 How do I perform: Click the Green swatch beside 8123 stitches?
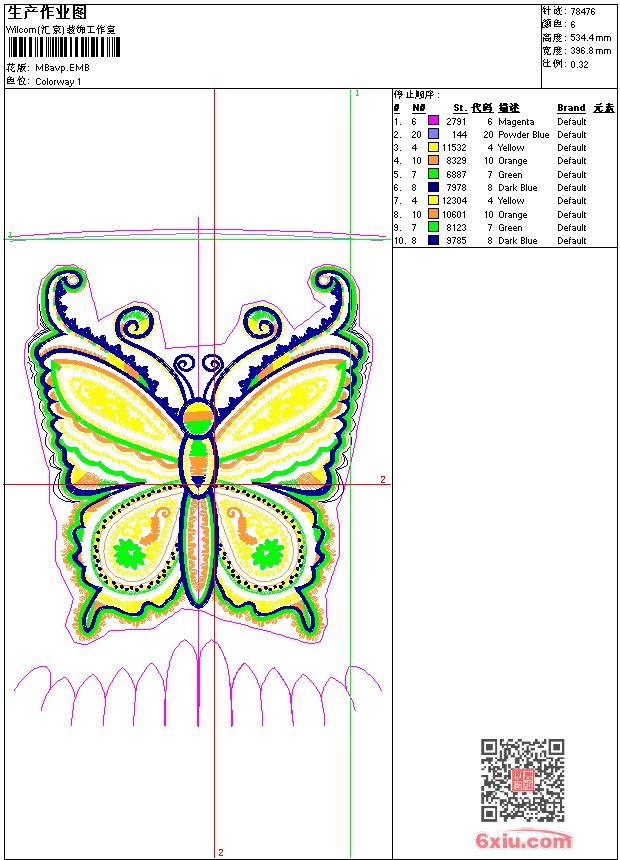point(433,227)
